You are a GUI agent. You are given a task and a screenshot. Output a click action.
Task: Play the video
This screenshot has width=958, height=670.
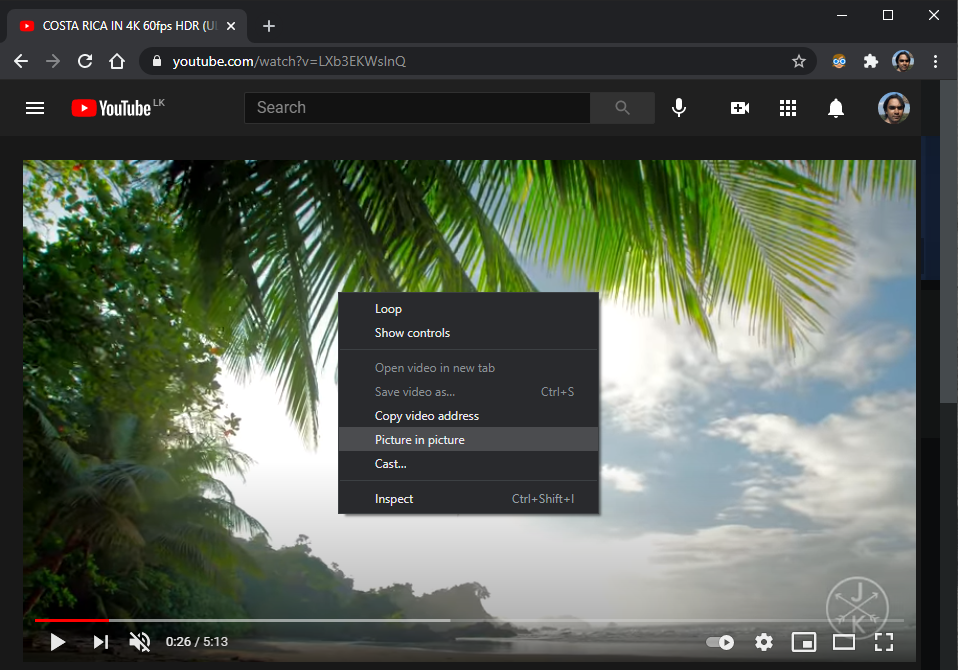click(x=58, y=642)
